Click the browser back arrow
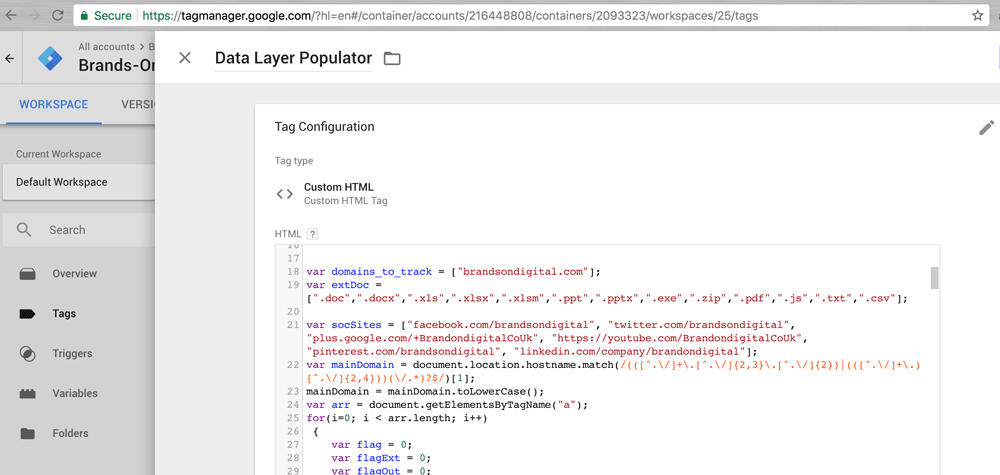The height and width of the screenshot is (475, 1000). pyautogui.click(x=11, y=15)
